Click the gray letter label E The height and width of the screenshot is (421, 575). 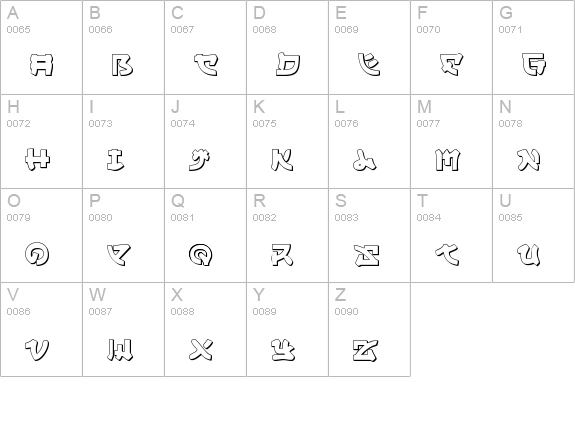tap(341, 13)
